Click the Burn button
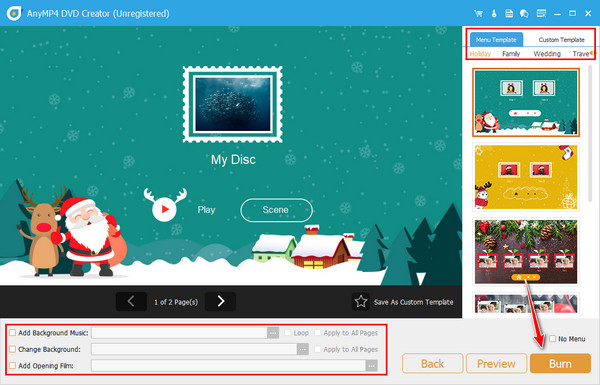Screen dimensions: 600x385 [560, 363]
